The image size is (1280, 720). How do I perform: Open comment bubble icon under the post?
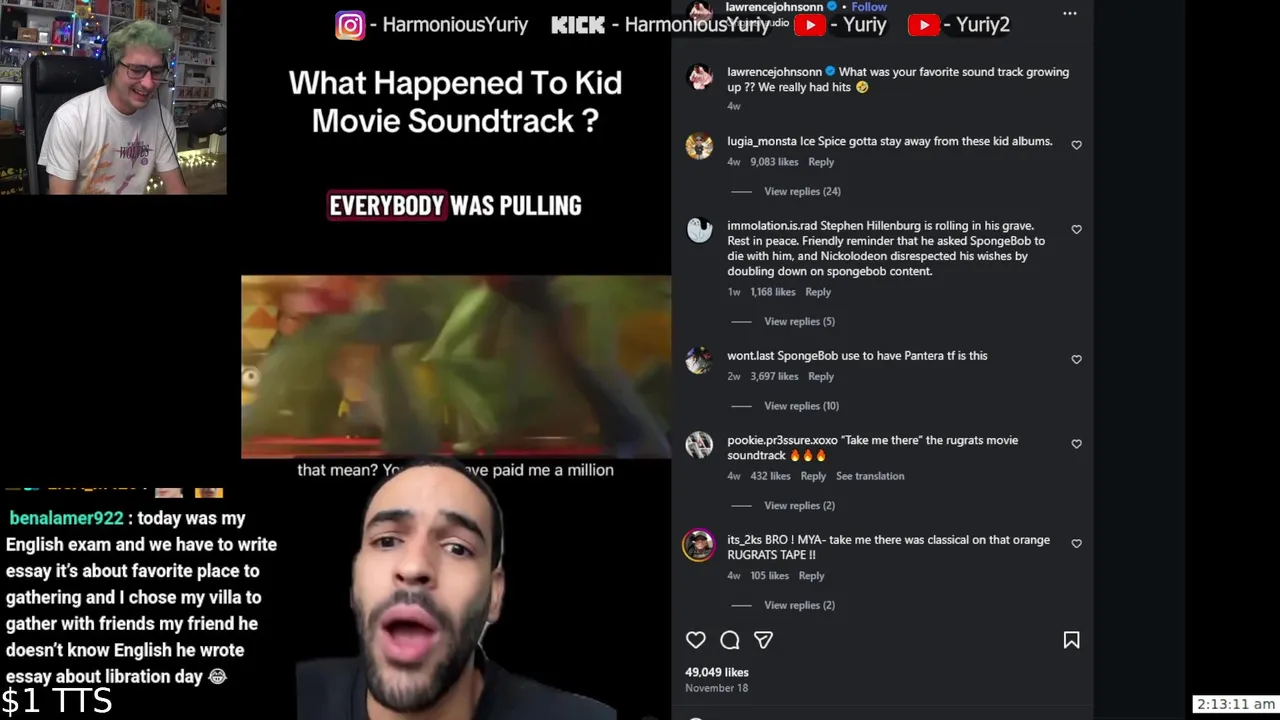point(730,640)
